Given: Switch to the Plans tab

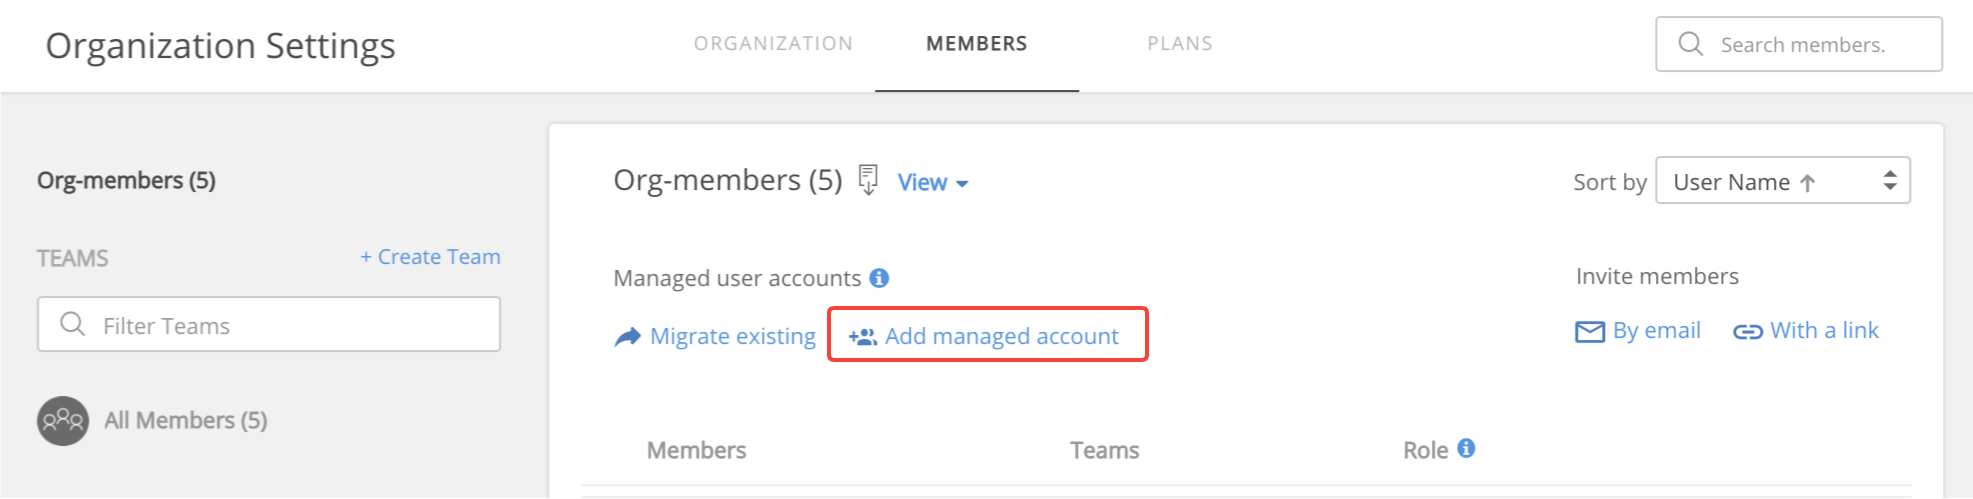Looking at the screenshot, I should pyautogui.click(x=1179, y=44).
